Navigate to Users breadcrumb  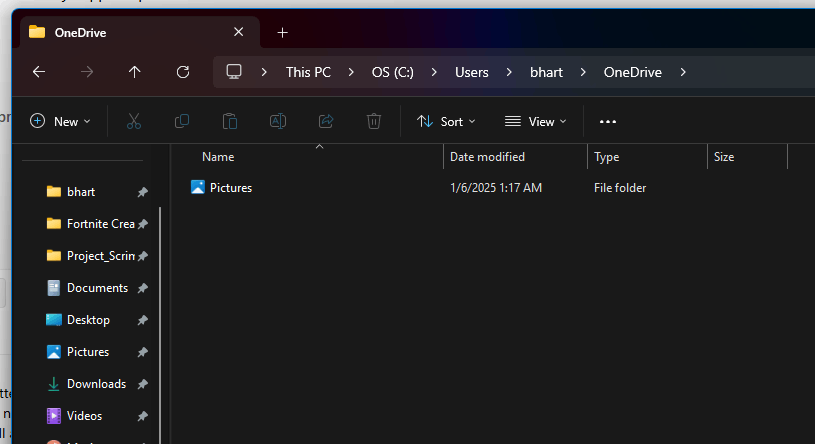pyautogui.click(x=472, y=72)
